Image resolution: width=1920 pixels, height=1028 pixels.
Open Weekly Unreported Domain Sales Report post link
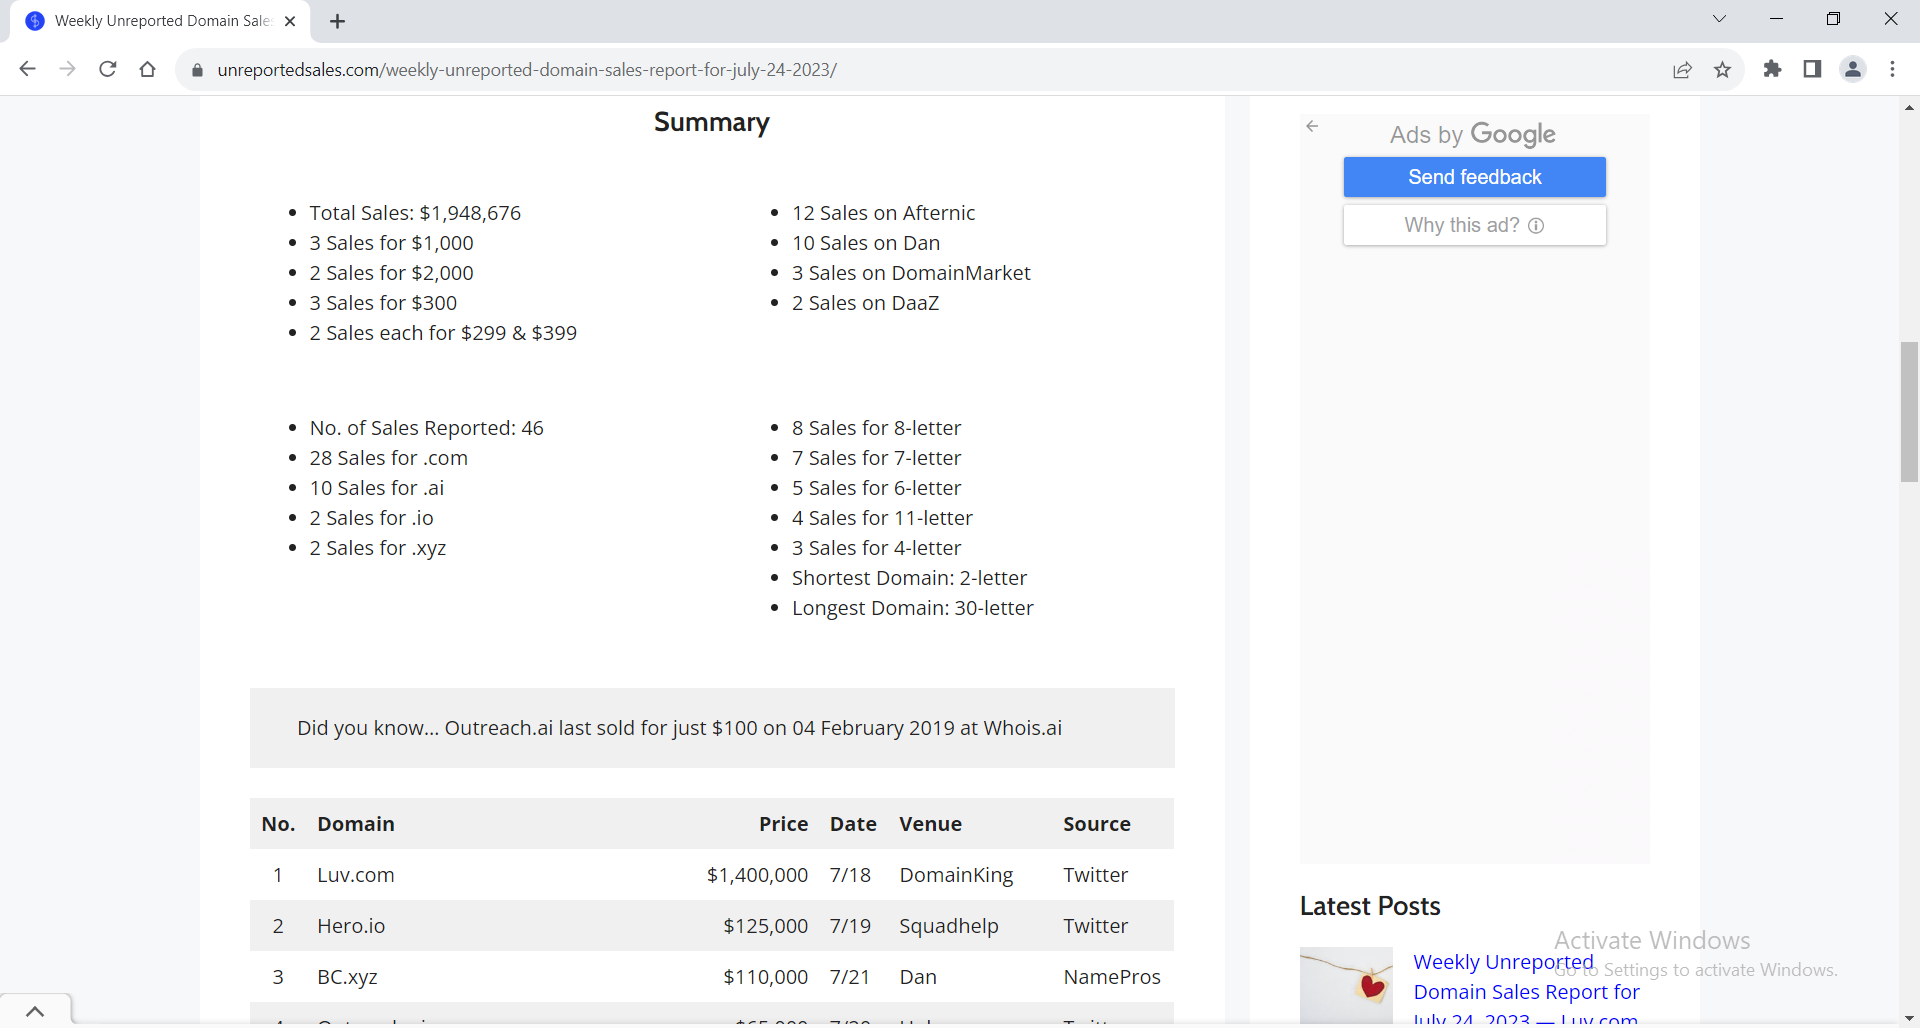point(1526,991)
